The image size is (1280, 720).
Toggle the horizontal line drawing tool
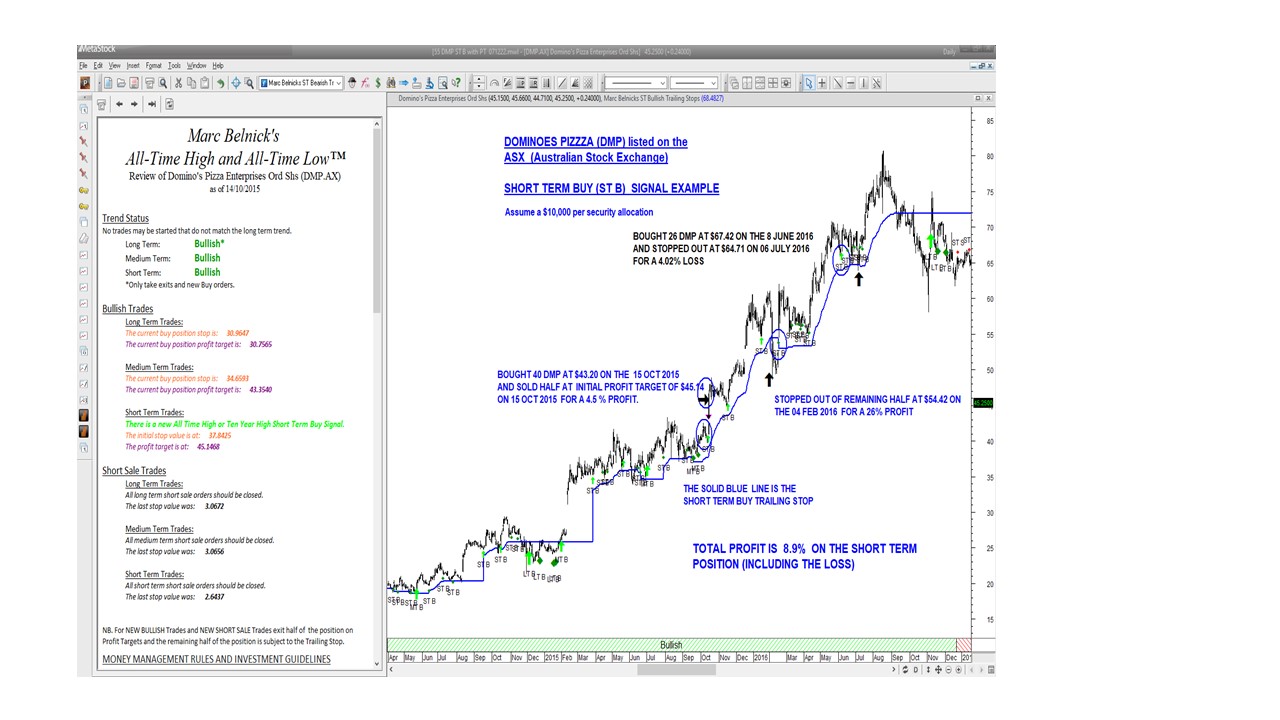pos(849,83)
